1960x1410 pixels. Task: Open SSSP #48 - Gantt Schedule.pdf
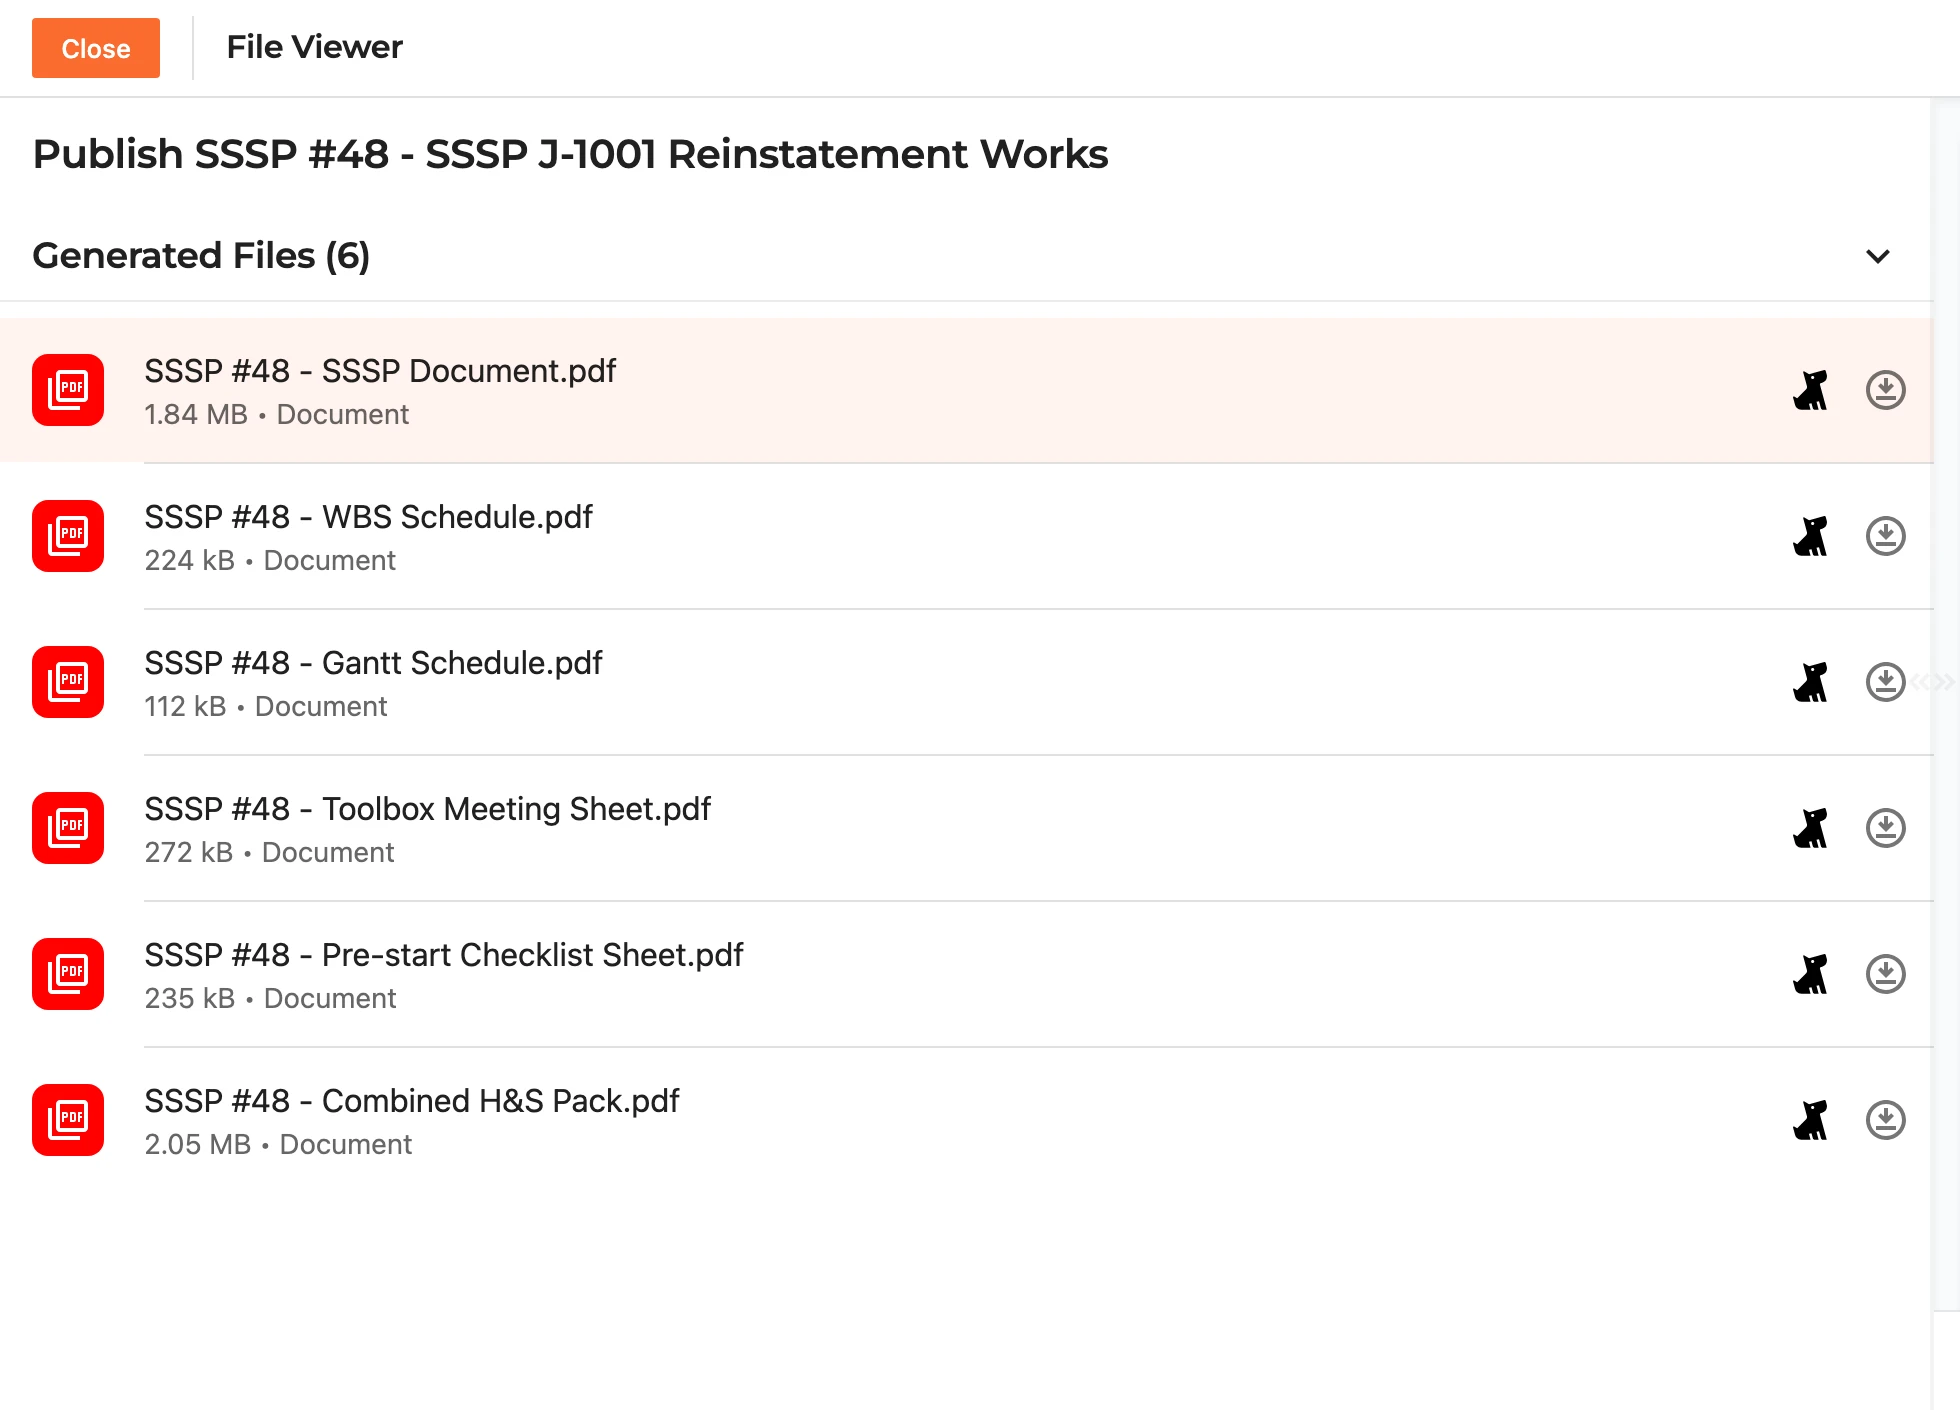click(x=373, y=663)
